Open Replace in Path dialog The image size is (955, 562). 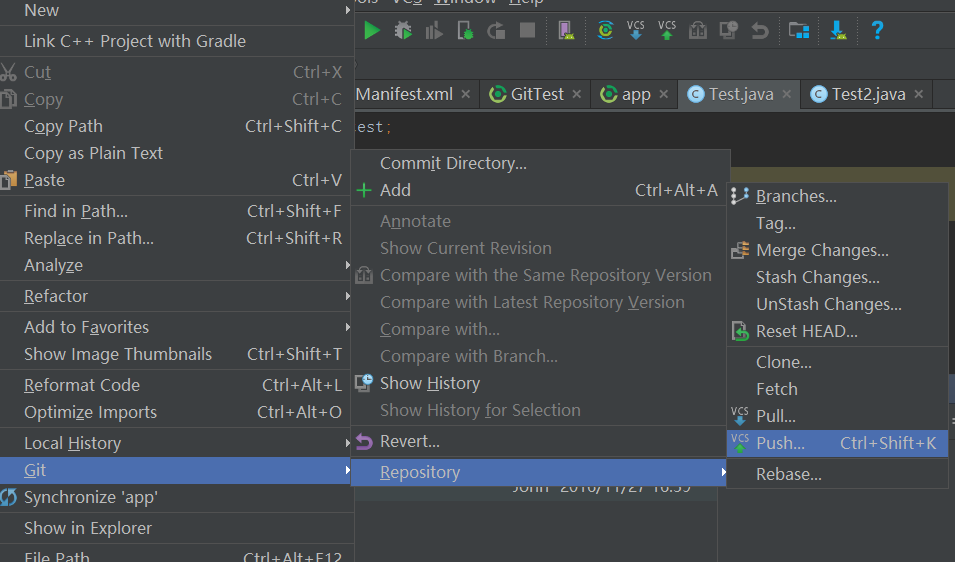(x=177, y=238)
